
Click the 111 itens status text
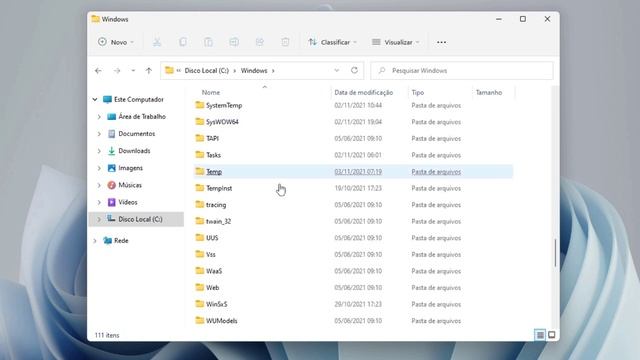click(107, 335)
